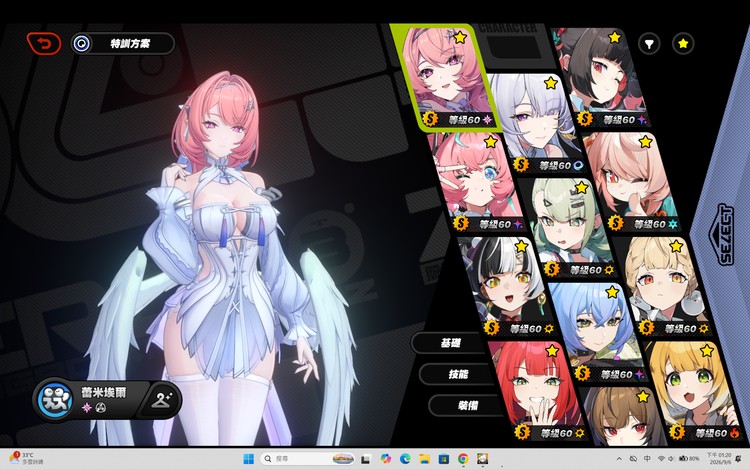The width and height of the screenshot is (750, 469).
Task: Select the red-haired laughing character card
Action: pyautogui.click(x=538, y=391)
